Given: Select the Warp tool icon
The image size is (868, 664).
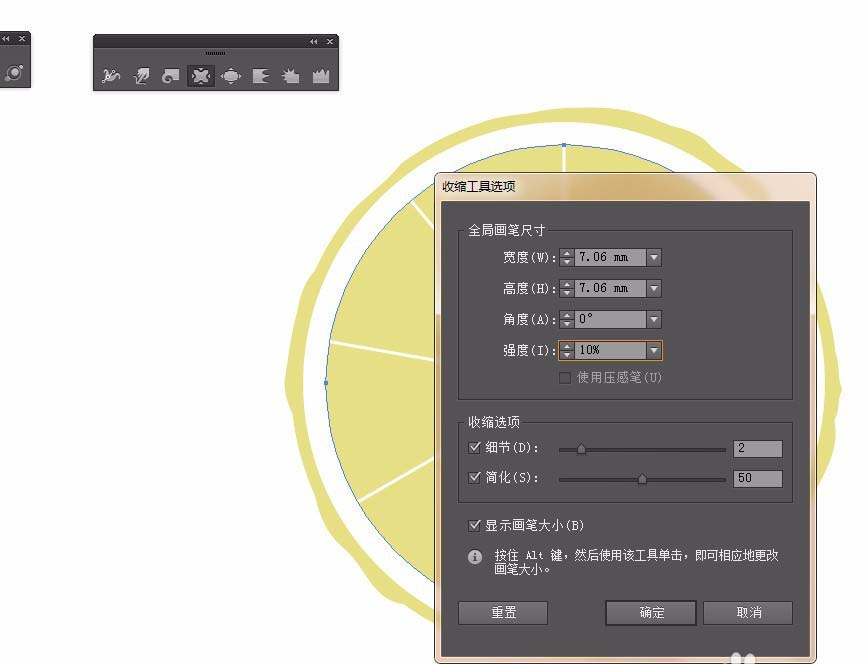Looking at the screenshot, I should 142,75.
